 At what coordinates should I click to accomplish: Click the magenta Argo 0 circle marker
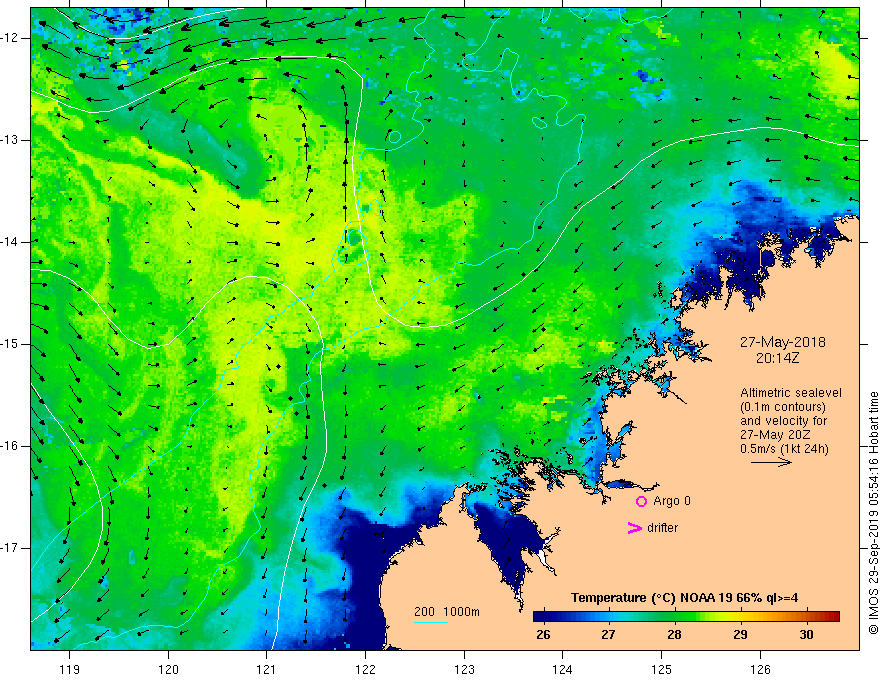(641, 502)
